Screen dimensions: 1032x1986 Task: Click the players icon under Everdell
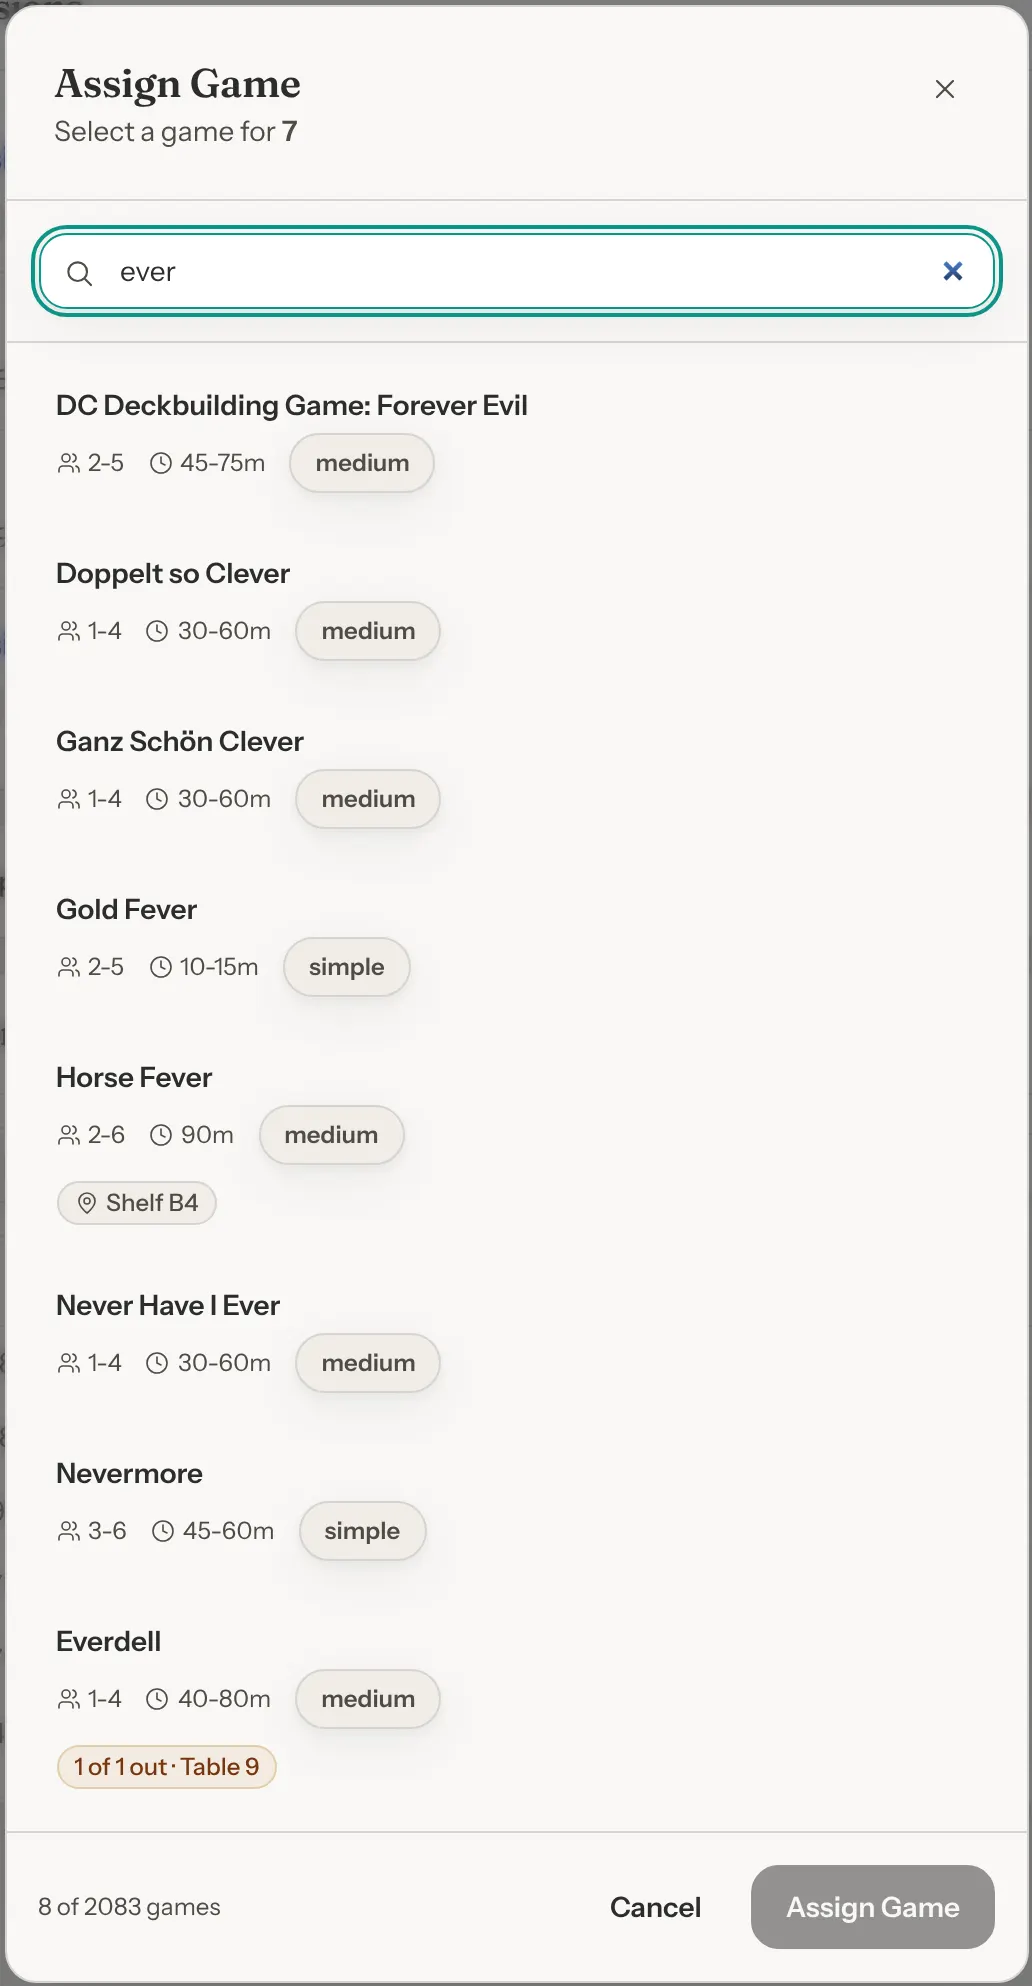(x=69, y=1699)
